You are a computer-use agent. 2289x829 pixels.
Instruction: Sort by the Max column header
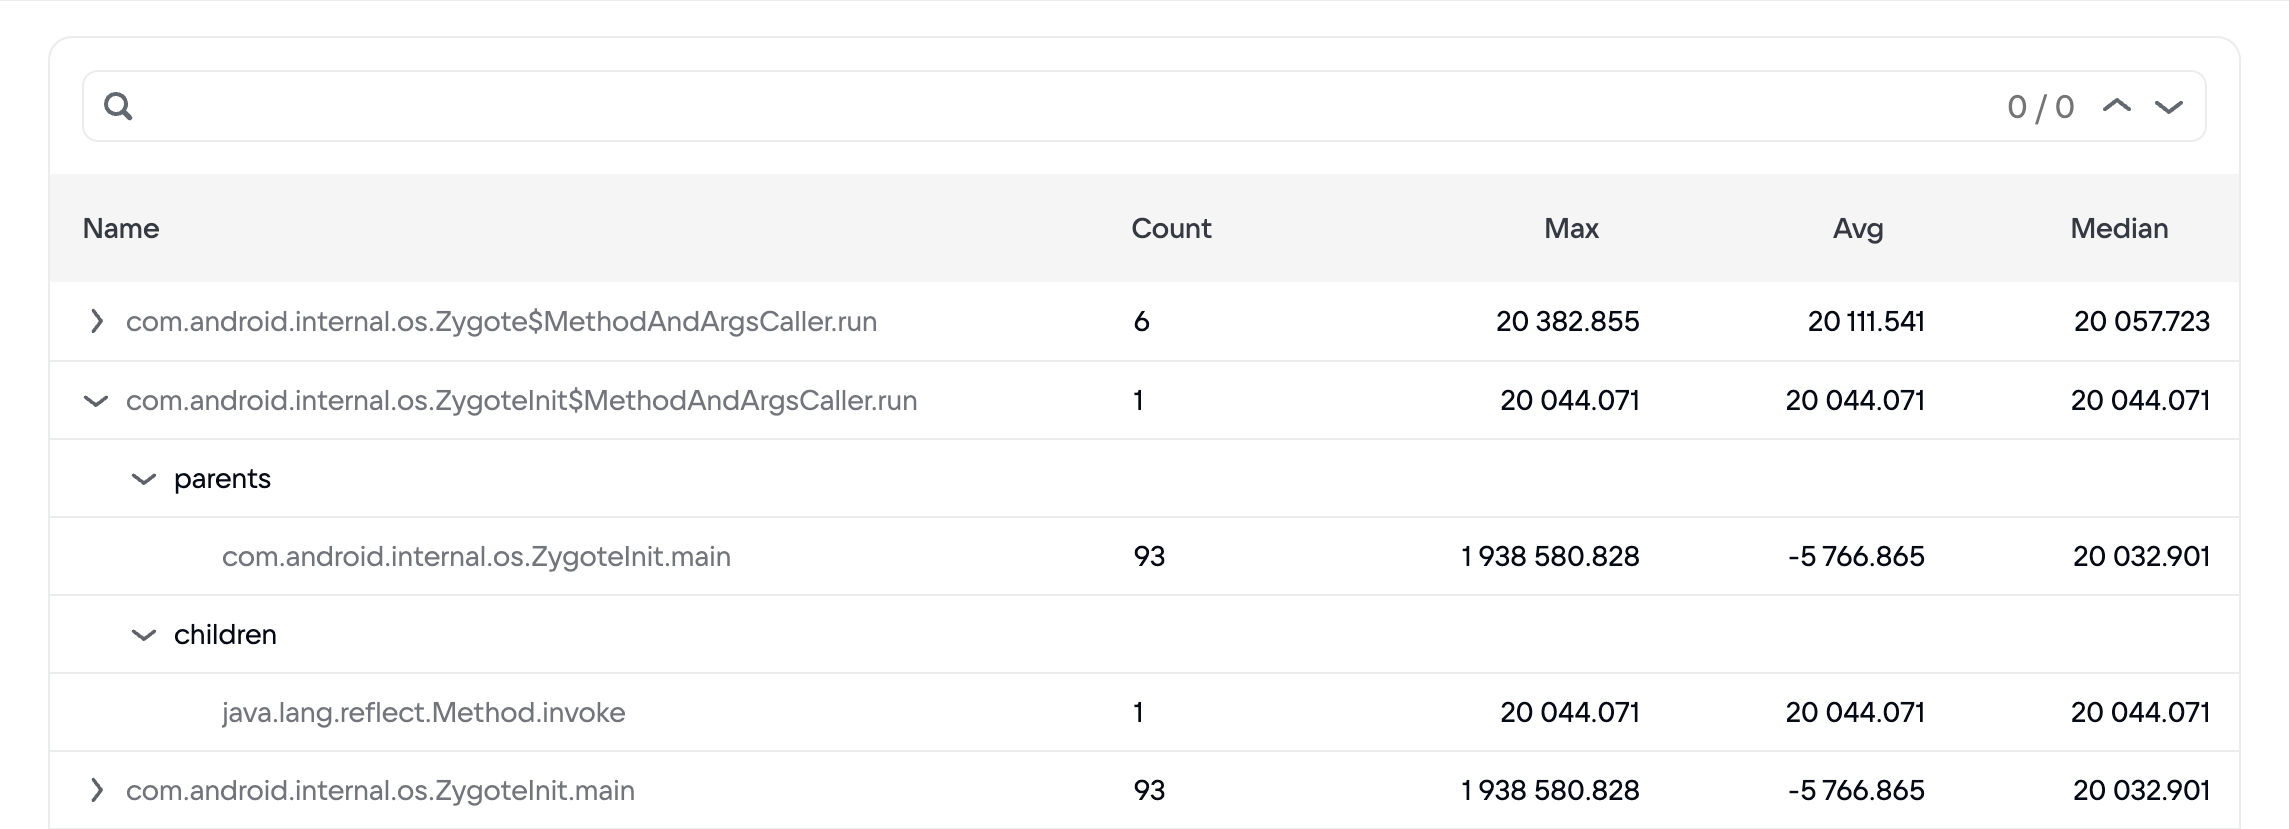[1571, 228]
